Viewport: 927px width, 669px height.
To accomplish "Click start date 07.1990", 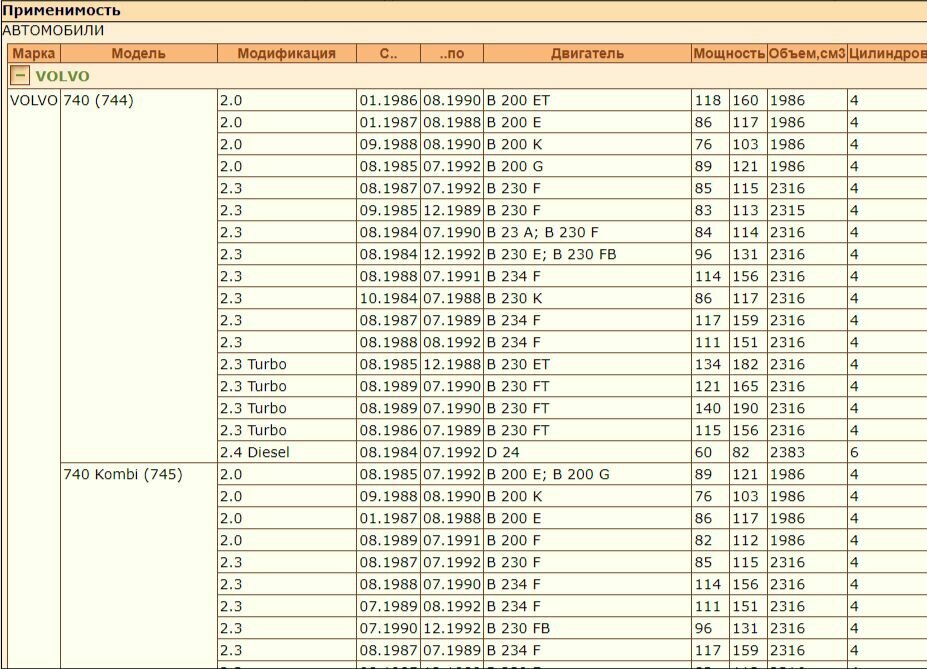I will point(388,628).
